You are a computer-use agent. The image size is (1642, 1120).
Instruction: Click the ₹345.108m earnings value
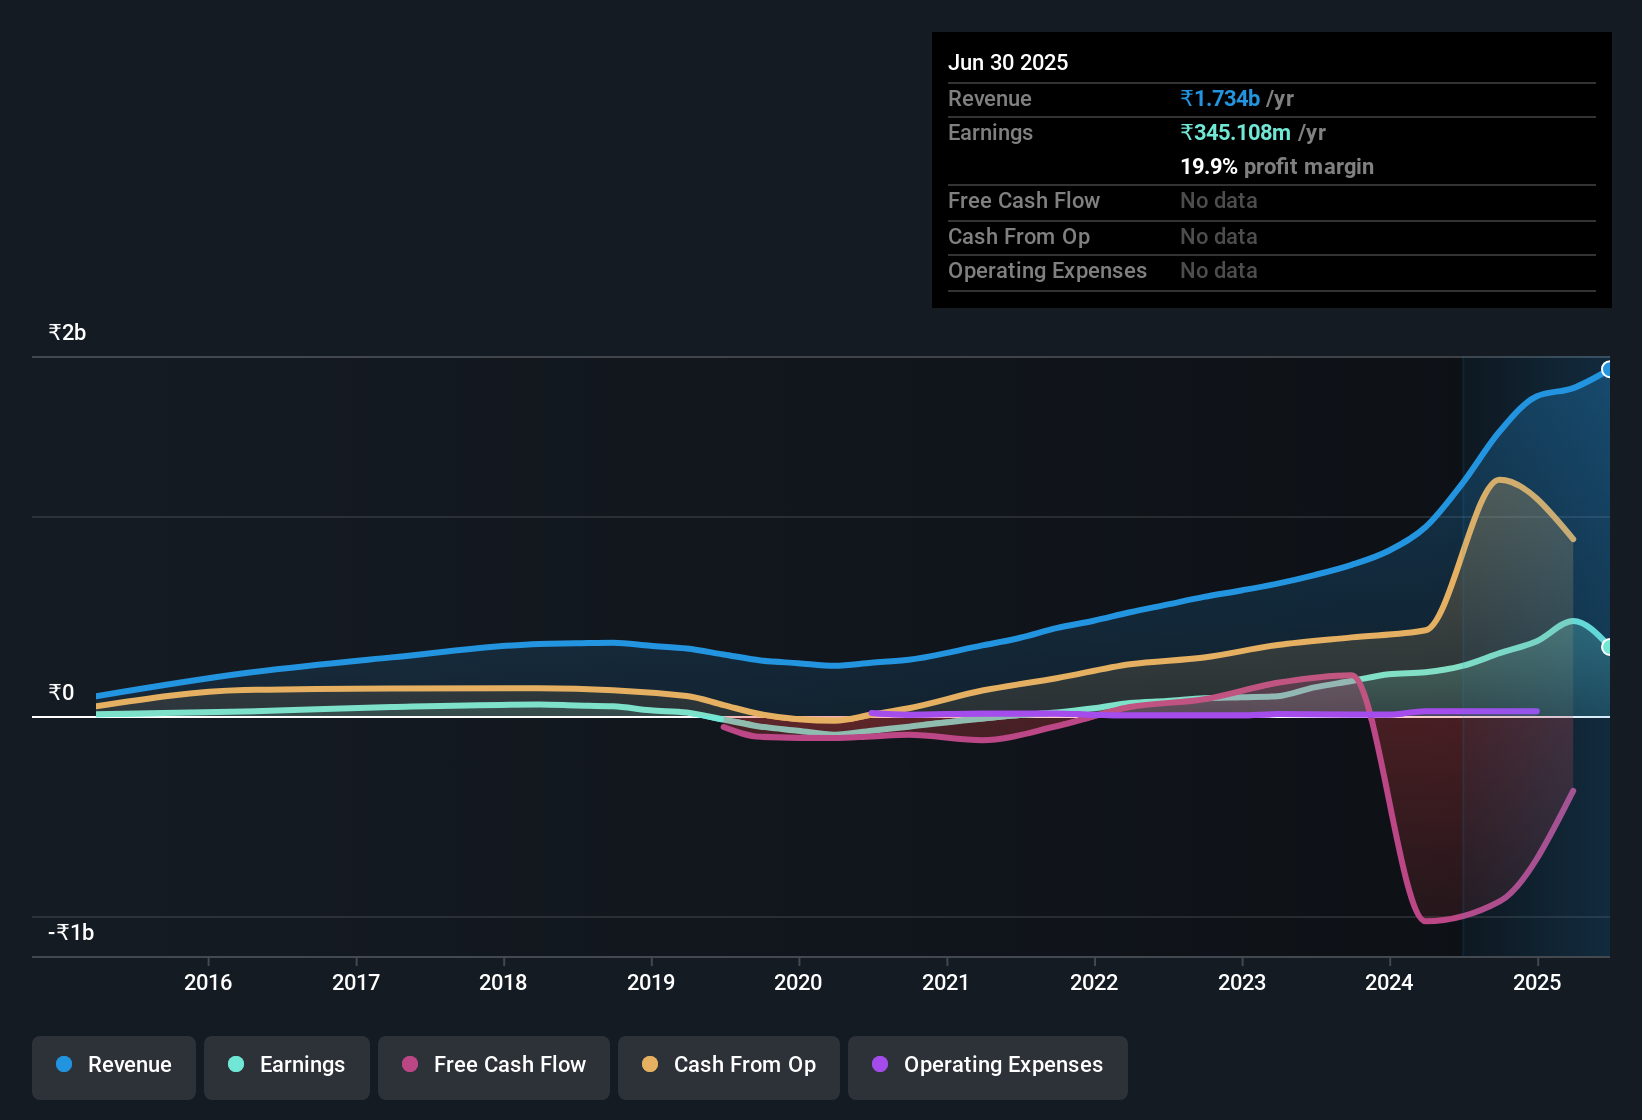[1235, 132]
